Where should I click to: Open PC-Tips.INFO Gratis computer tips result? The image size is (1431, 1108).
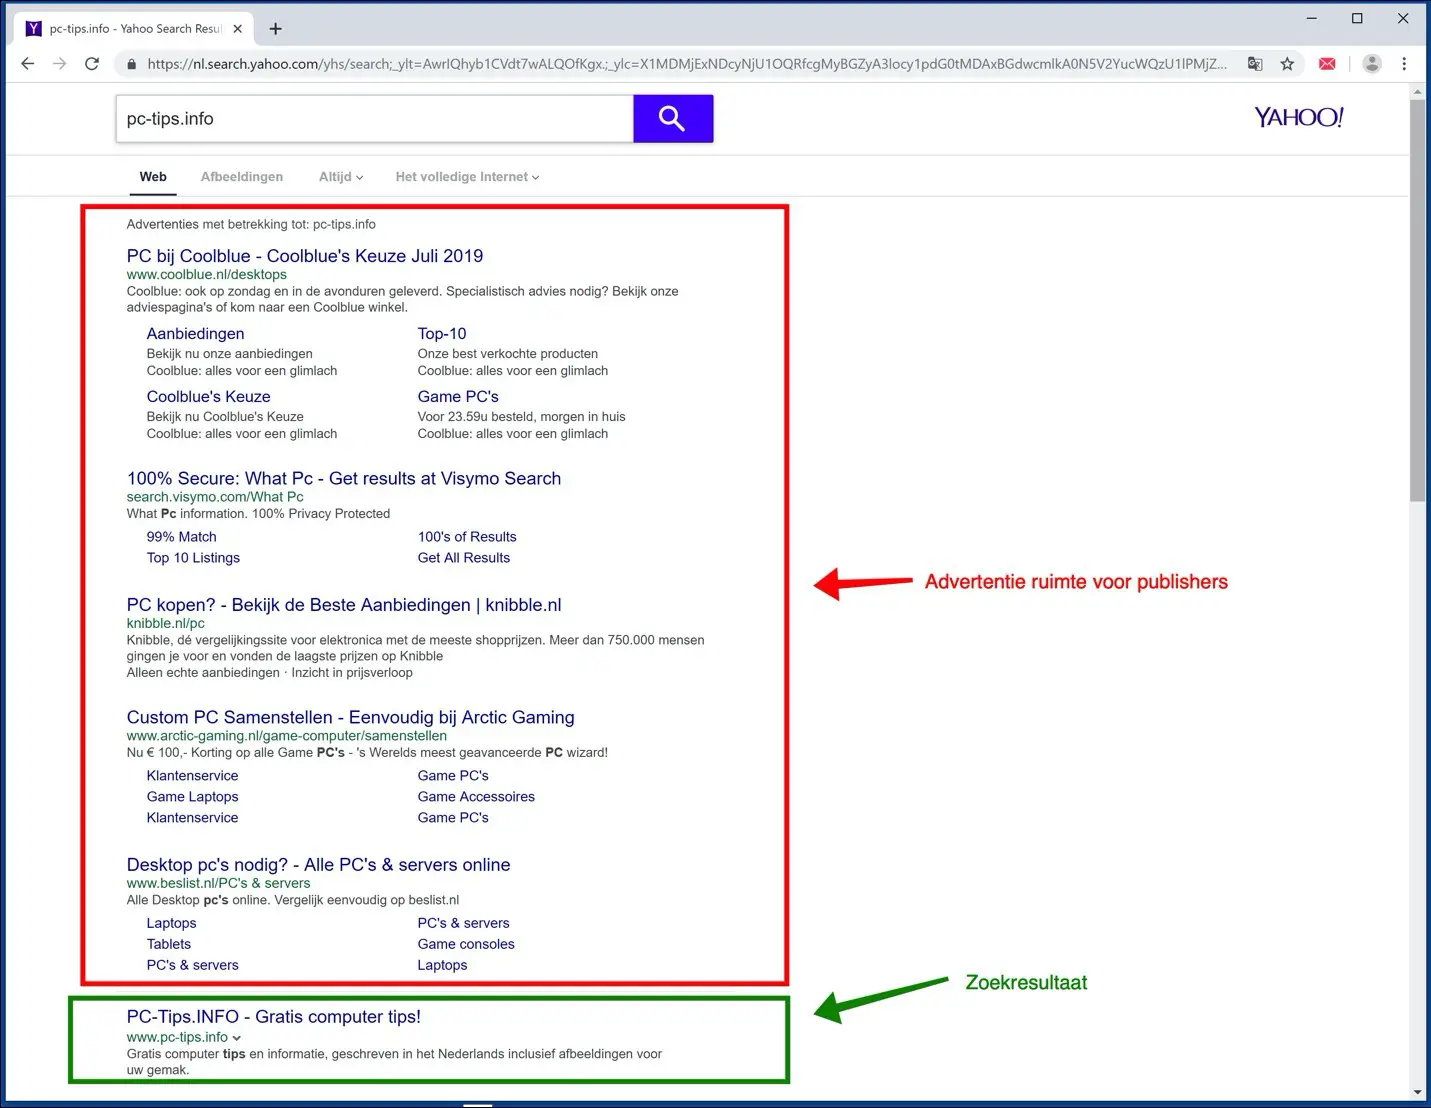pyautogui.click(x=273, y=1017)
